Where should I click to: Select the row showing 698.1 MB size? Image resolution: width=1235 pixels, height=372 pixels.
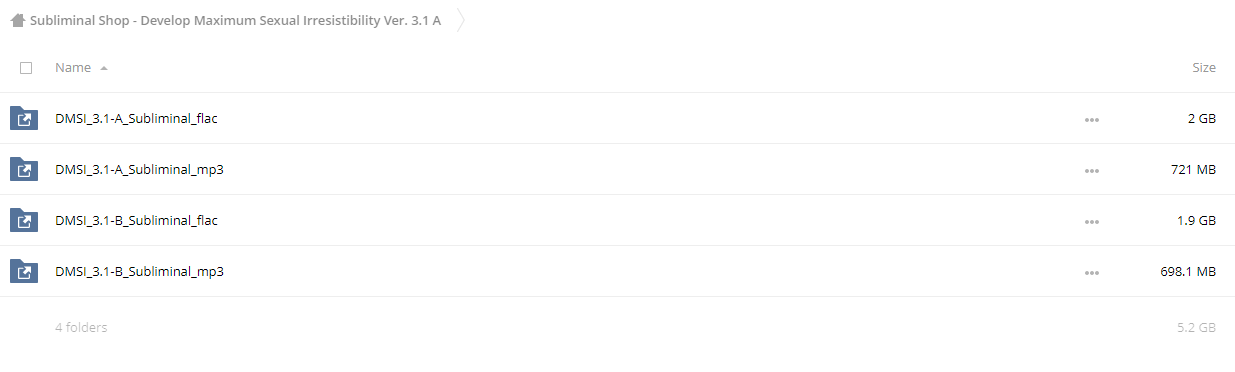pos(617,271)
